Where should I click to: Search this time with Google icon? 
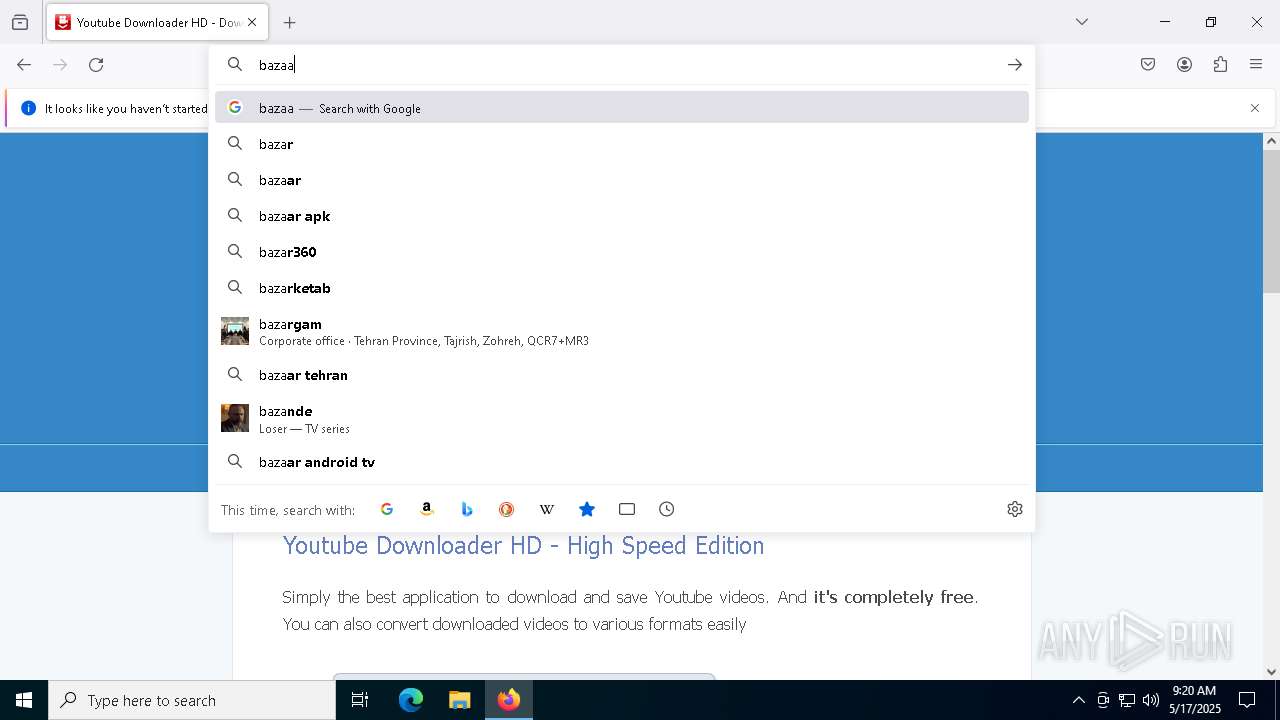[x=387, y=509]
